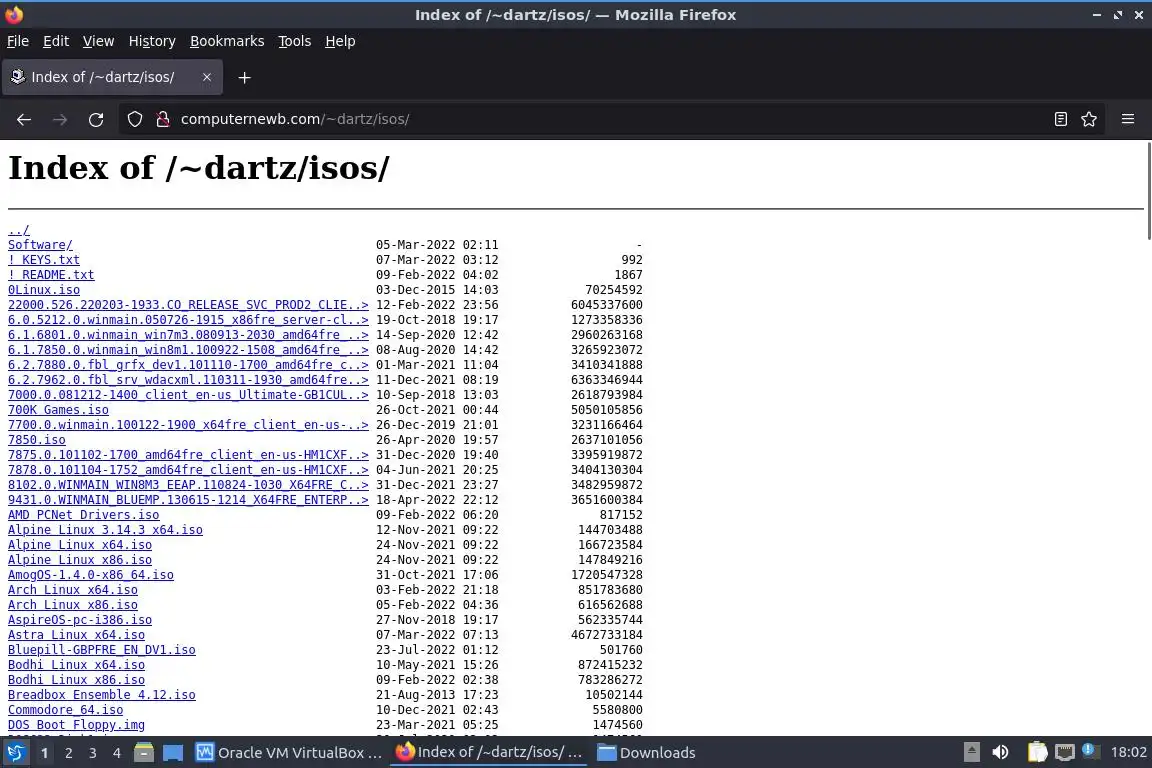Open the Help menu
This screenshot has height=768, width=1152.
(340, 41)
